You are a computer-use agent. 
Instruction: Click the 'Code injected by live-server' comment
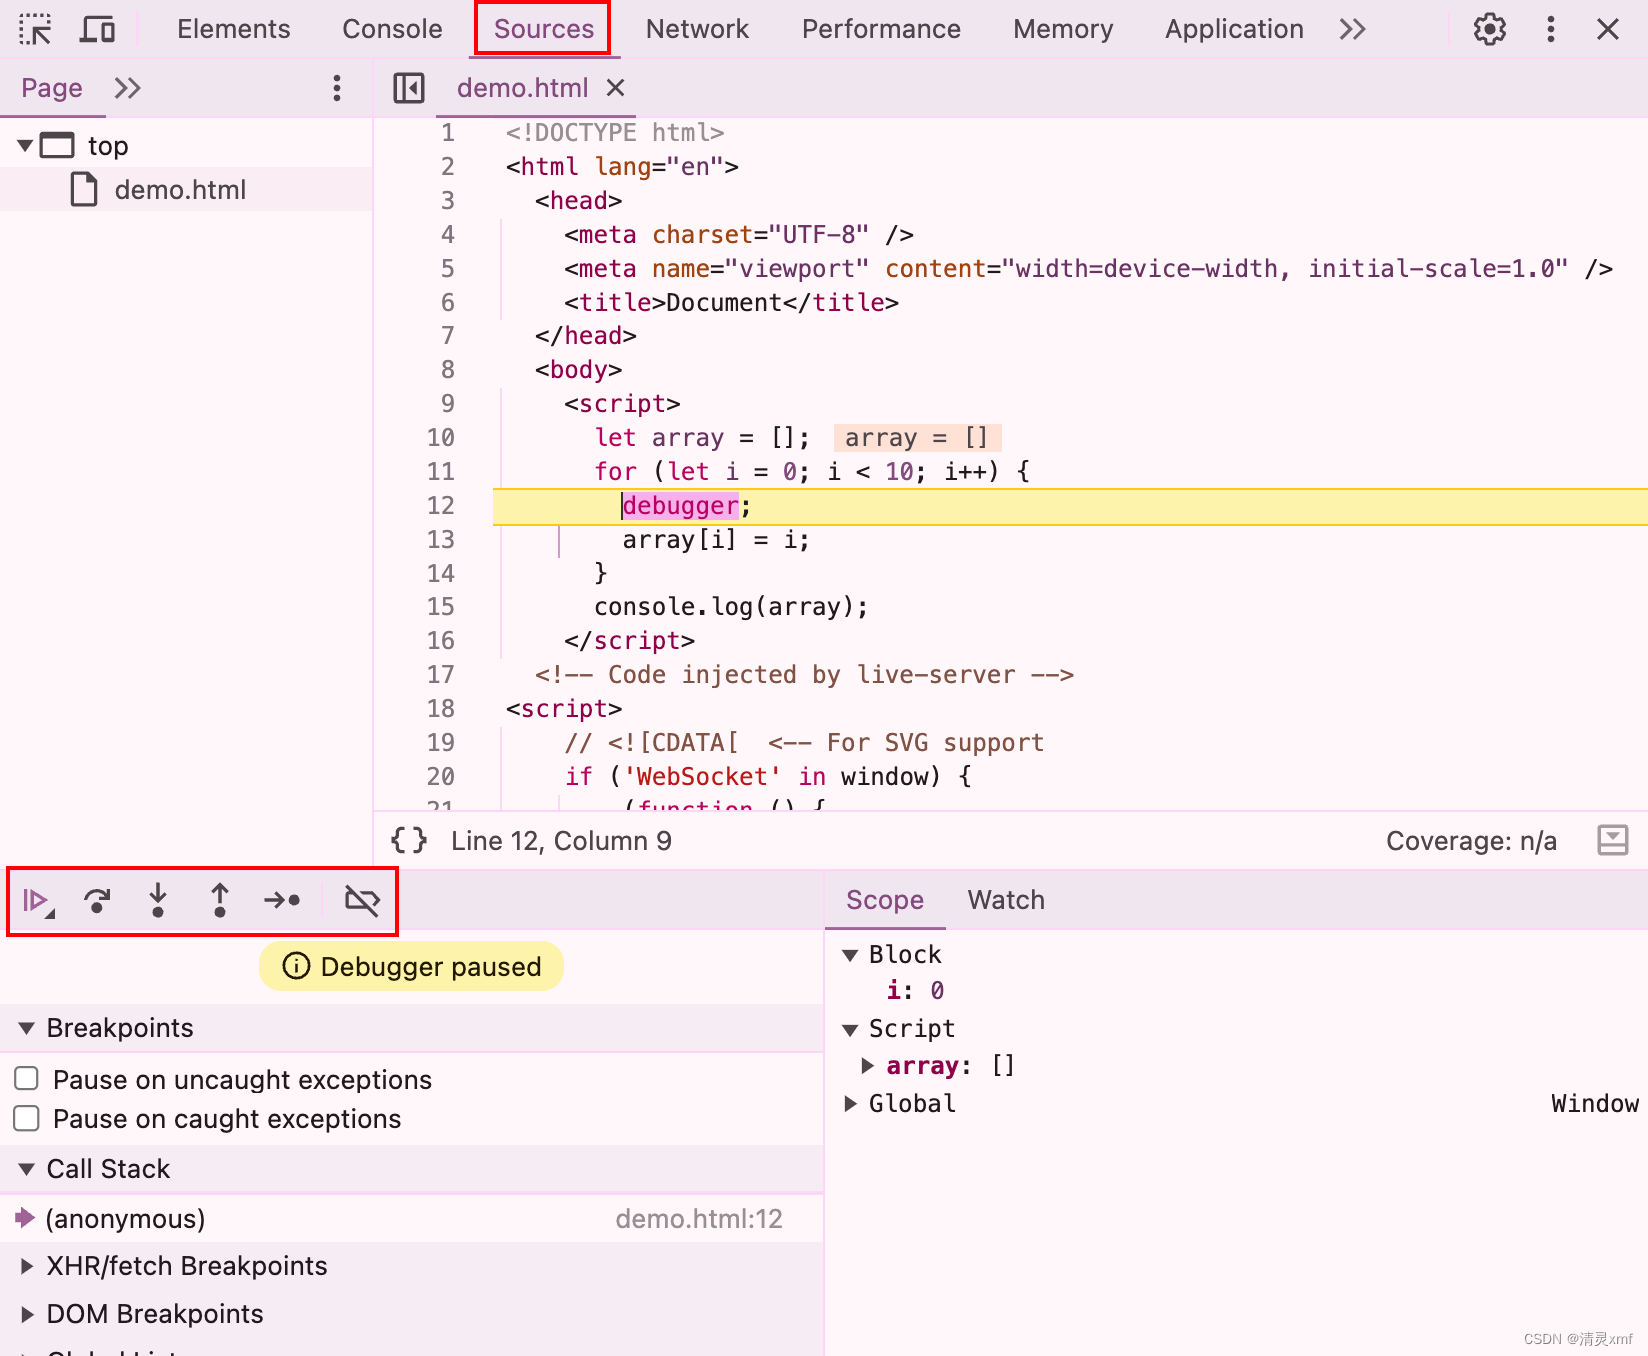click(804, 675)
